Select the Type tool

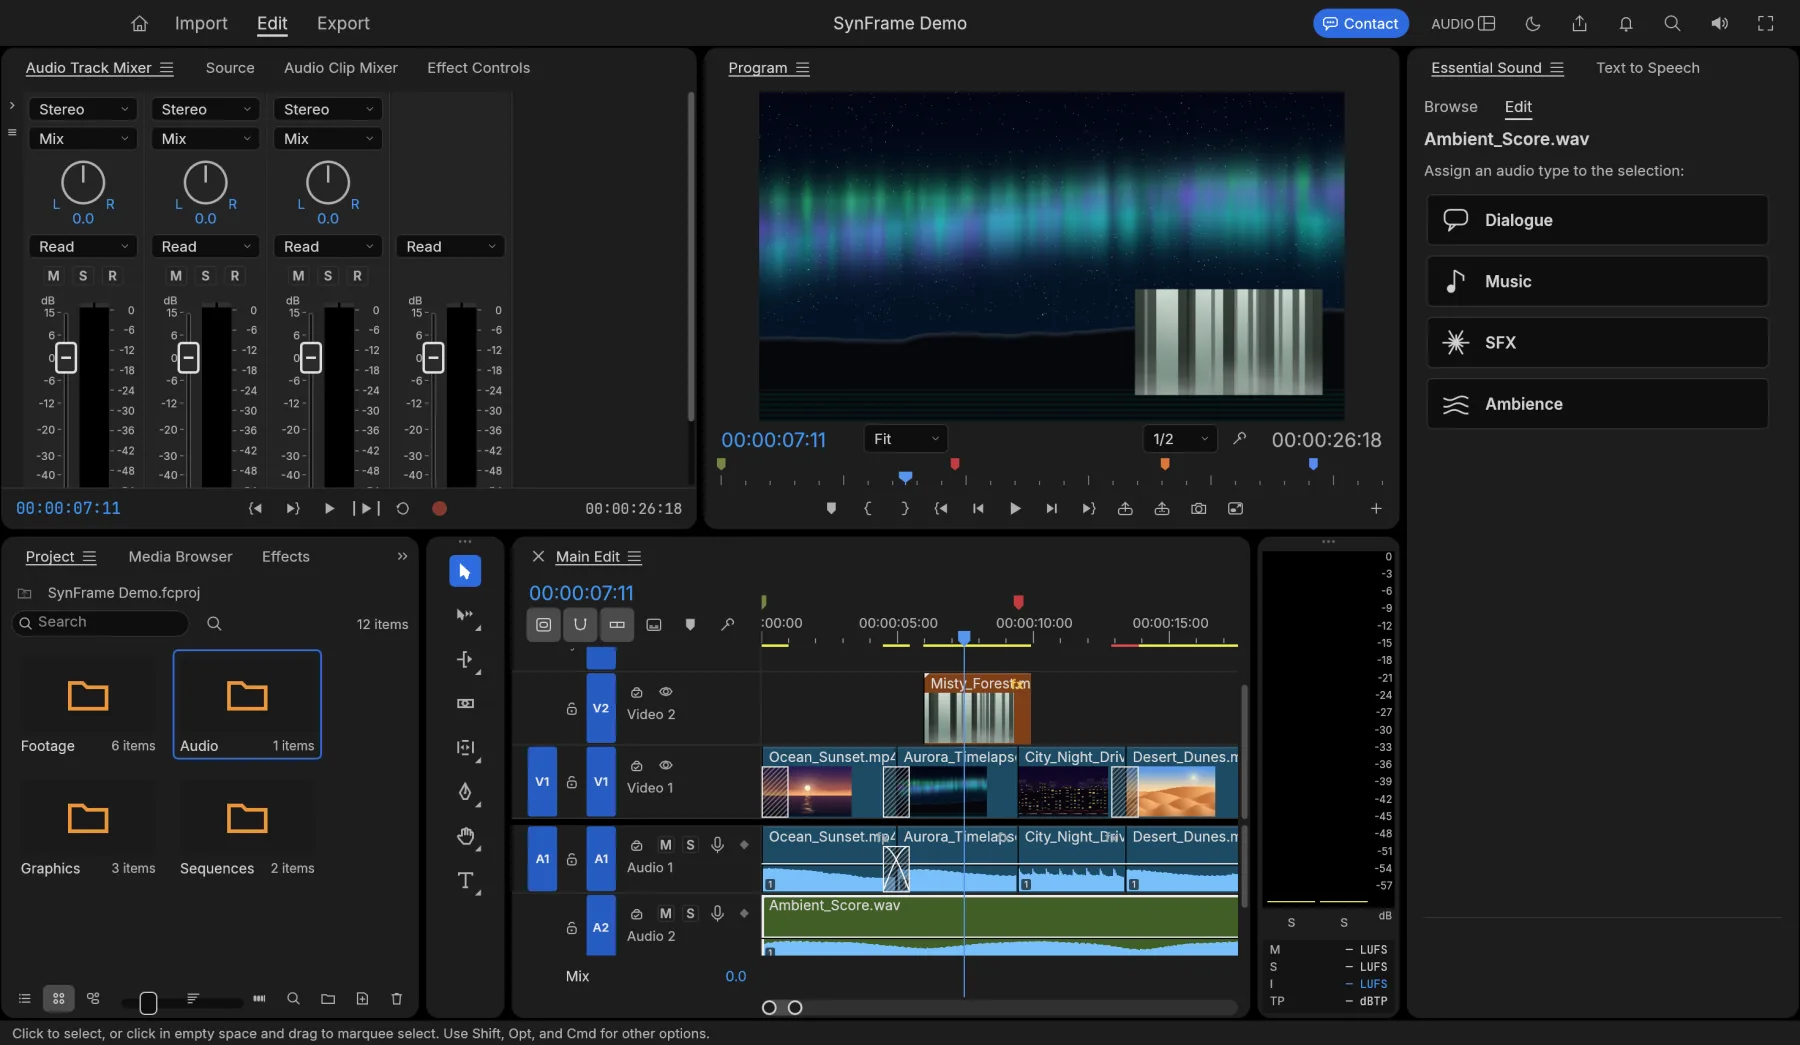465,880
